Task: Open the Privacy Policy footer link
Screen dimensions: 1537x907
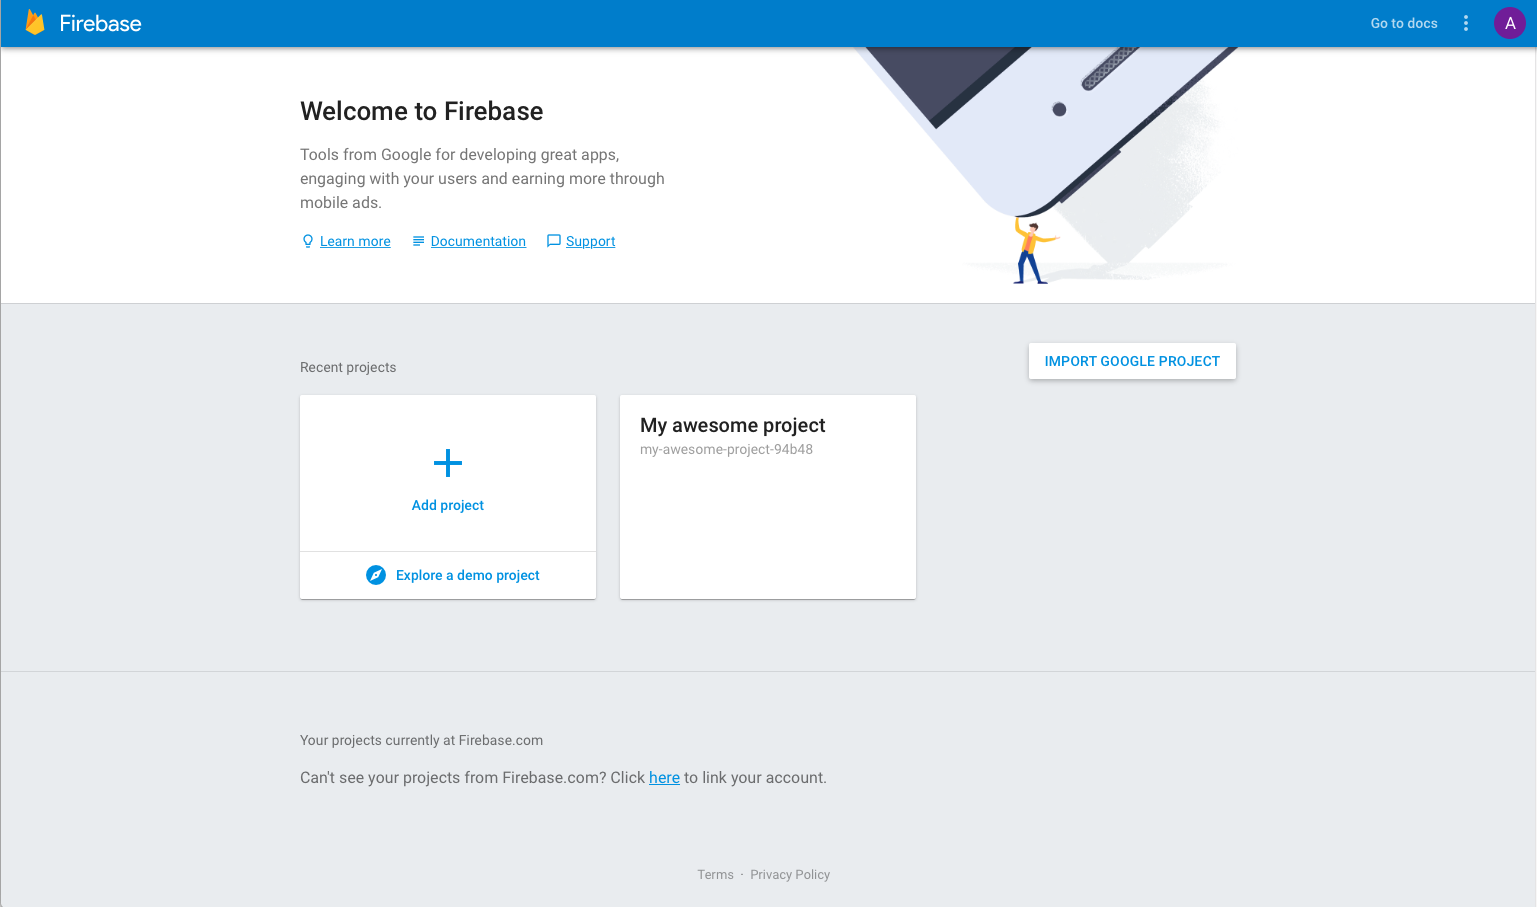Action: pyautogui.click(x=790, y=874)
